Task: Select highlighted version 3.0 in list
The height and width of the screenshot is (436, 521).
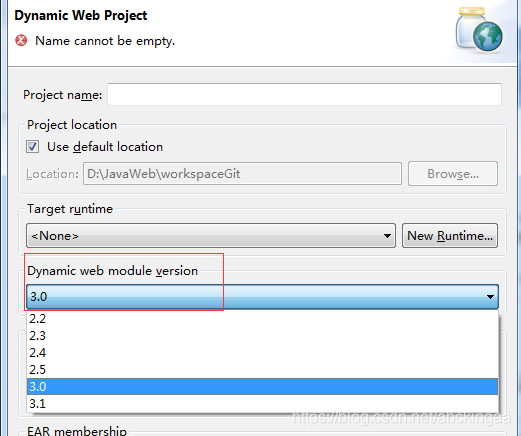Action: pyautogui.click(x=262, y=387)
